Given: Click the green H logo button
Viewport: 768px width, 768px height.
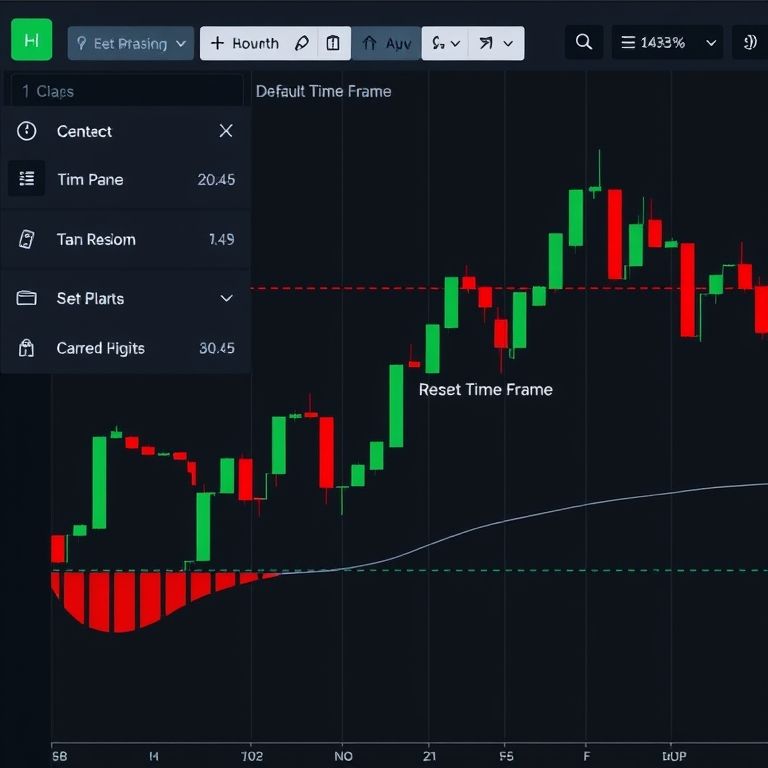Looking at the screenshot, I should 31,42.
